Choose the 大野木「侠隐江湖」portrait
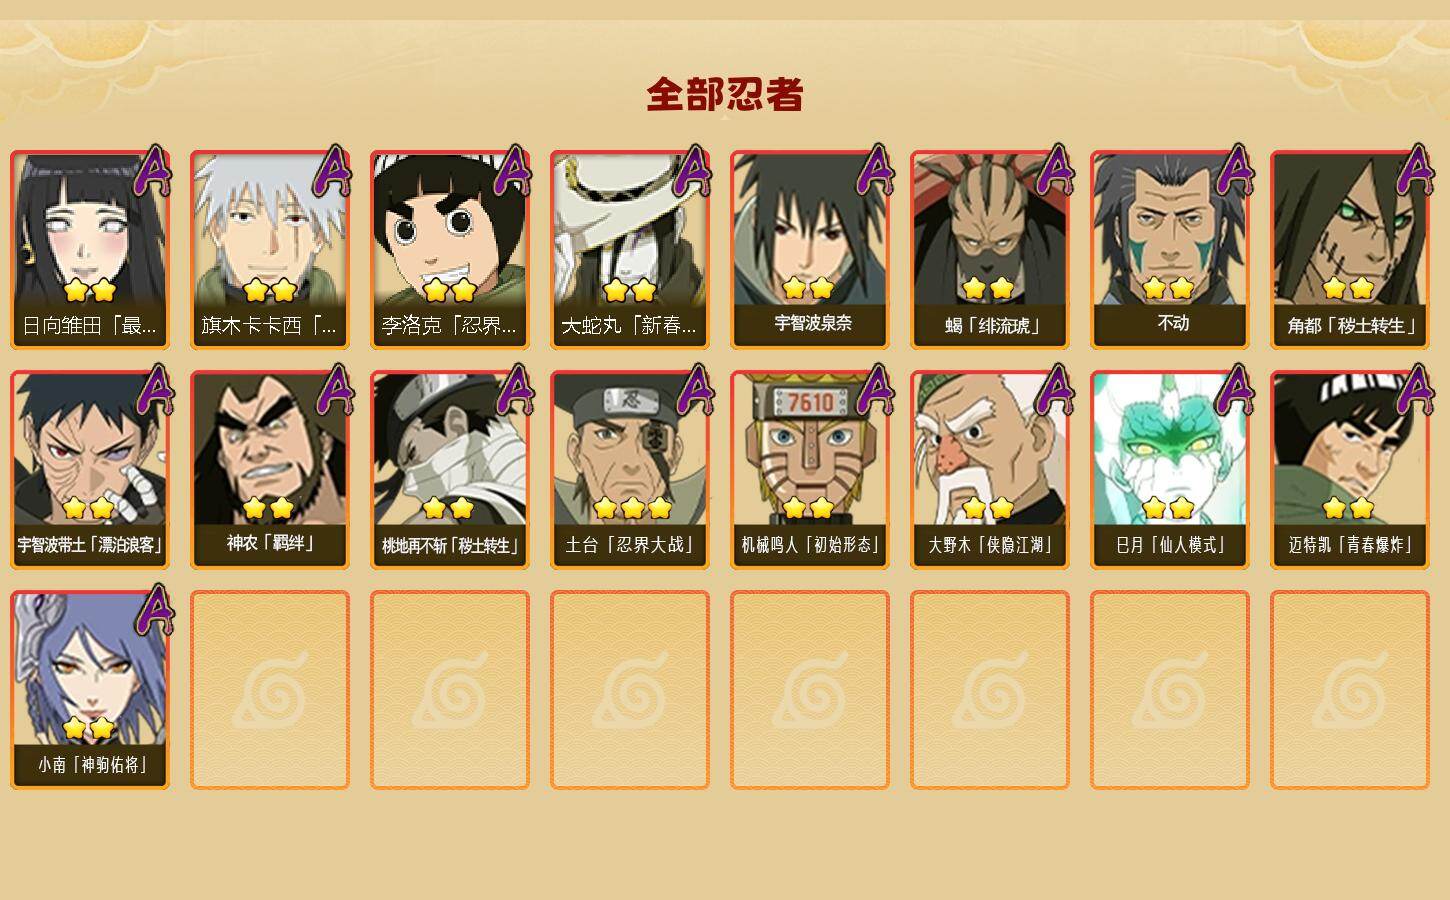This screenshot has width=1450, height=900. [x=990, y=469]
